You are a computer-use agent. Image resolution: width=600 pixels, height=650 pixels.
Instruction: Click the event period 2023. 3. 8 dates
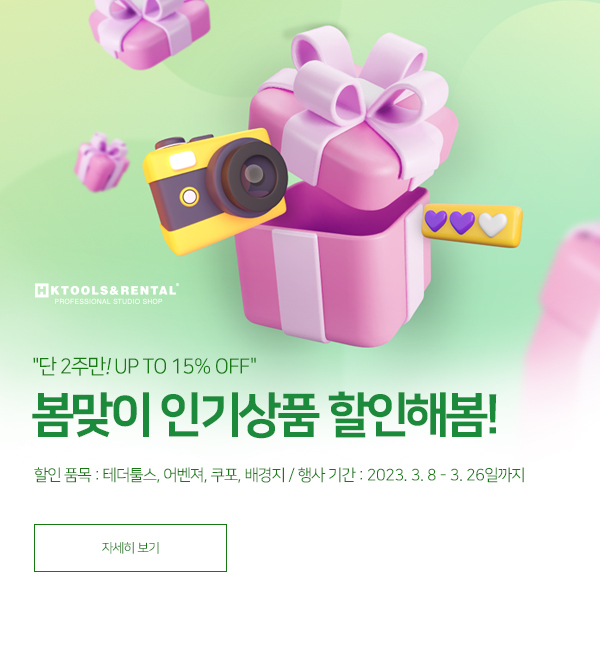pyautogui.click(x=446, y=475)
